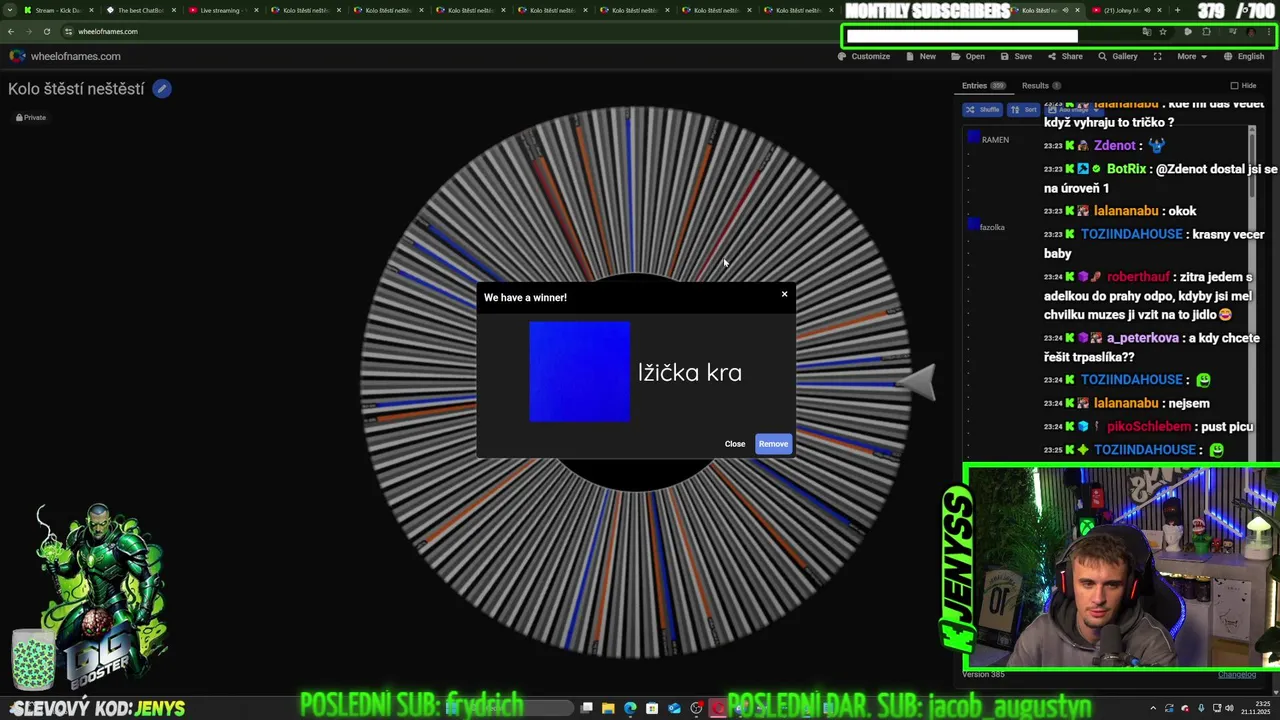Image resolution: width=1280 pixels, height=720 pixels.
Task: Edit the wheel title with pencil icon
Action: pos(162,89)
